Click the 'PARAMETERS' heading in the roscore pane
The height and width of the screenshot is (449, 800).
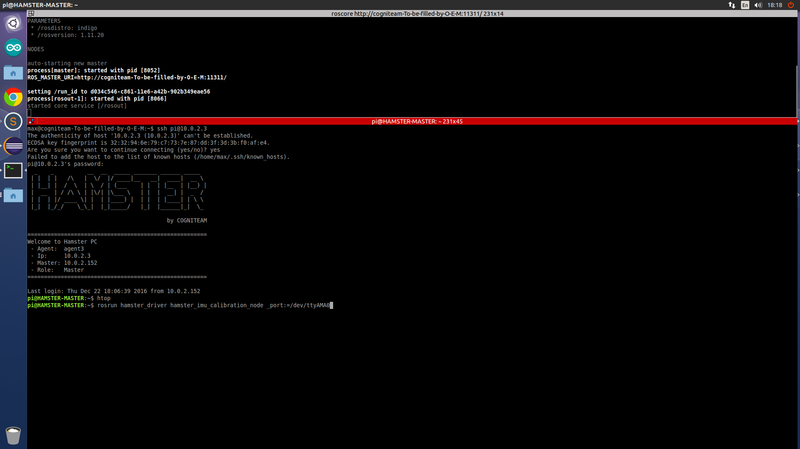44,21
